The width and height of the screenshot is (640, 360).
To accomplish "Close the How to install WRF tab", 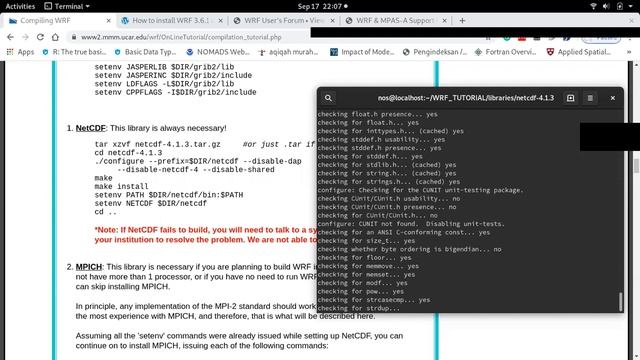I will pyautogui.click(x=220, y=20).
